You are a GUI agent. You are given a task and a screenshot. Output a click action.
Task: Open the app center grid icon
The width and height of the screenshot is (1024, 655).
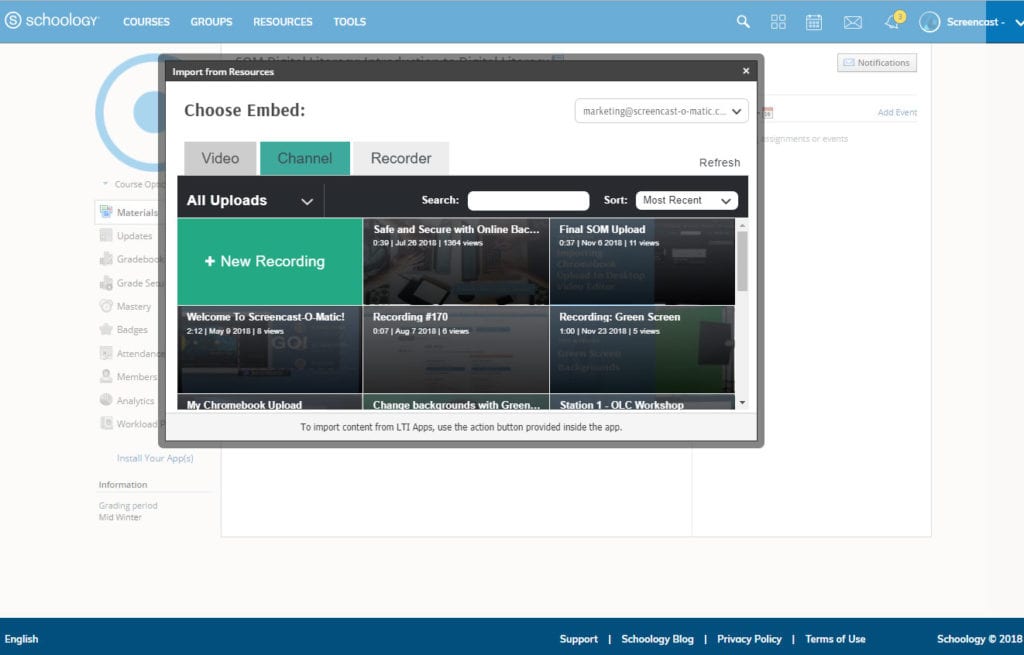(778, 22)
